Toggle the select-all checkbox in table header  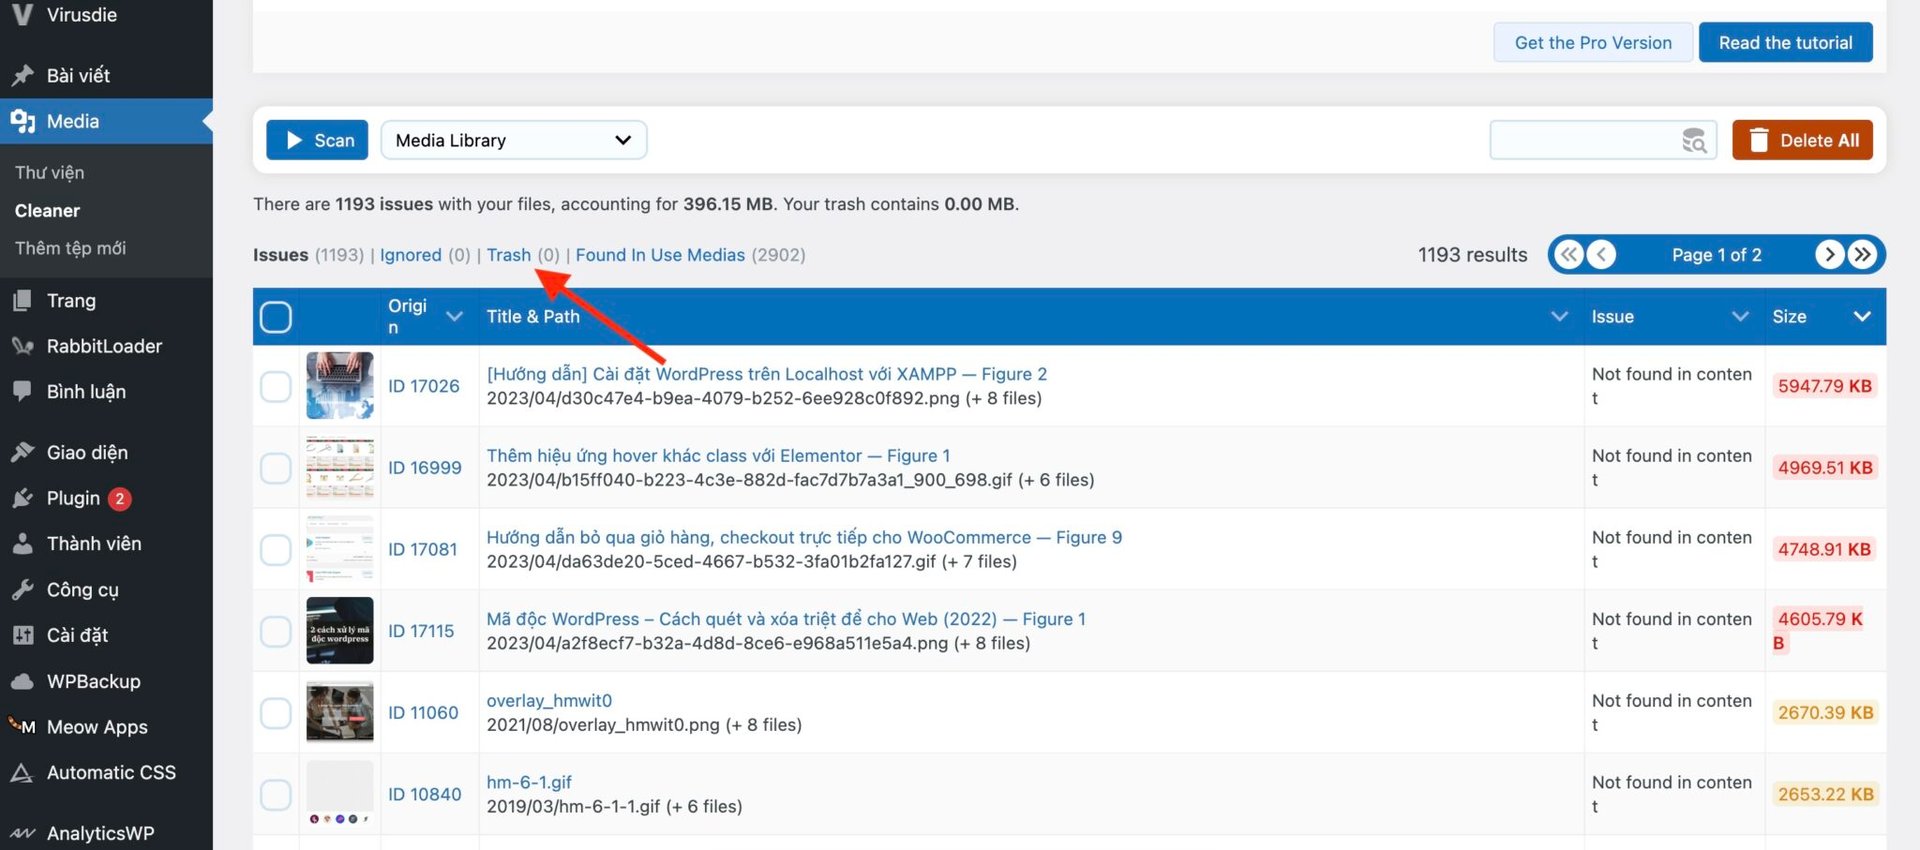[x=276, y=317]
